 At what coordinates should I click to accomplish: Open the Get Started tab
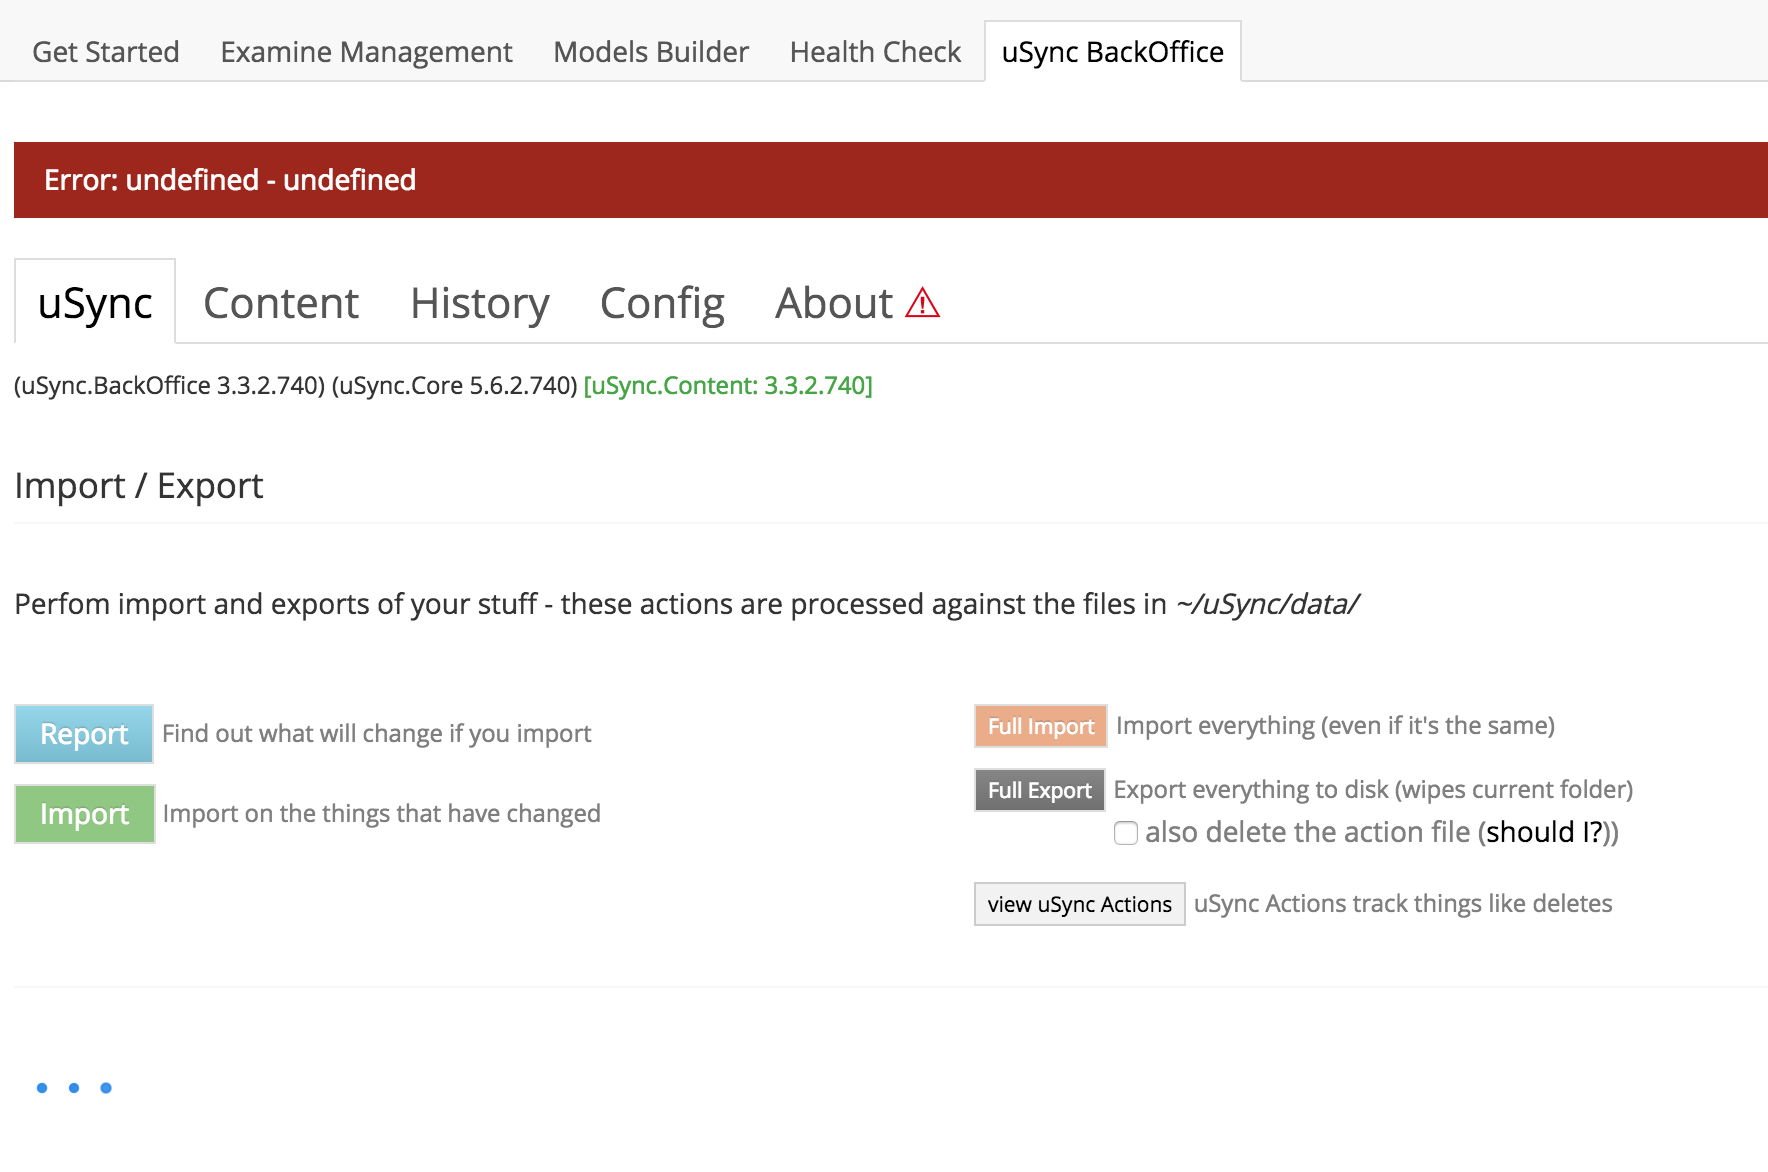pos(106,52)
